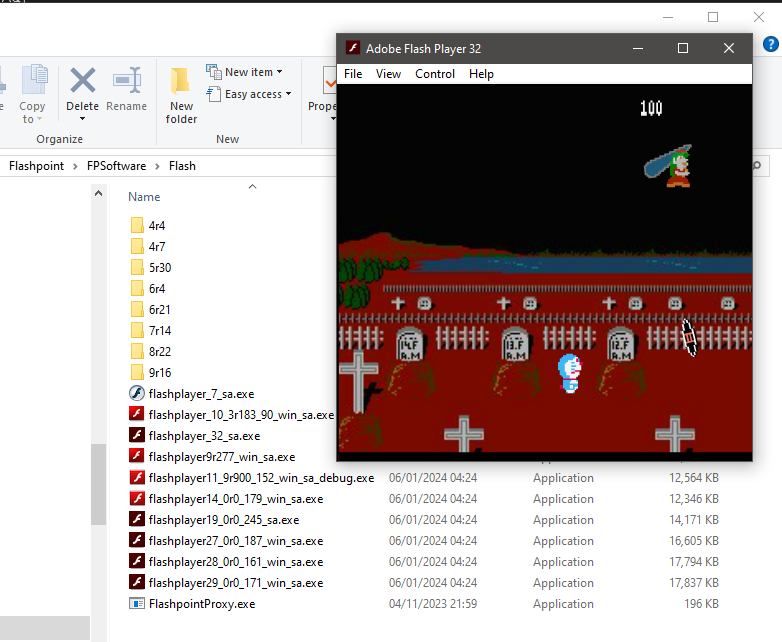Click the size 196 KB of FlashpointProxy
Image resolution: width=782 pixels, height=642 pixels.
pyautogui.click(x=701, y=604)
